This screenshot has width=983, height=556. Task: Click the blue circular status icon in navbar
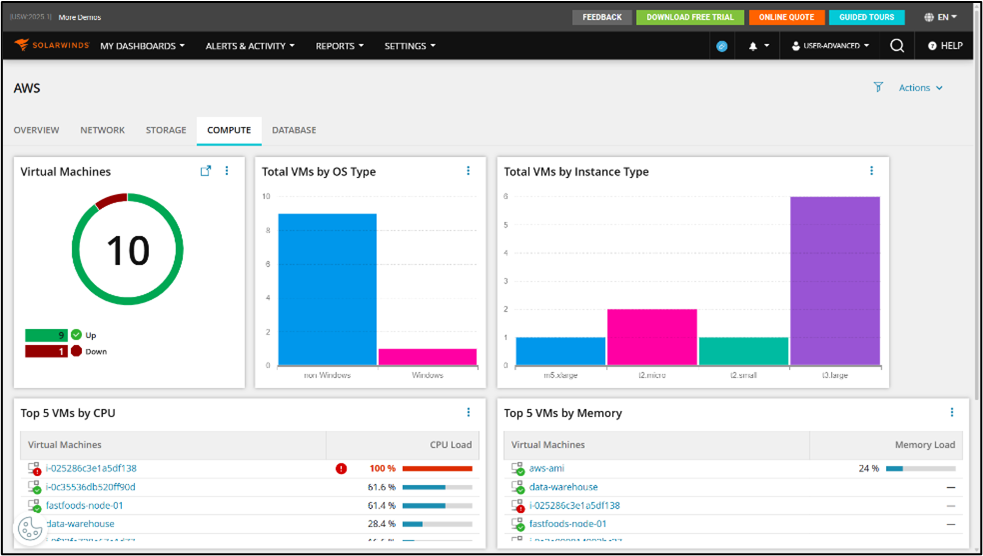click(722, 46)
